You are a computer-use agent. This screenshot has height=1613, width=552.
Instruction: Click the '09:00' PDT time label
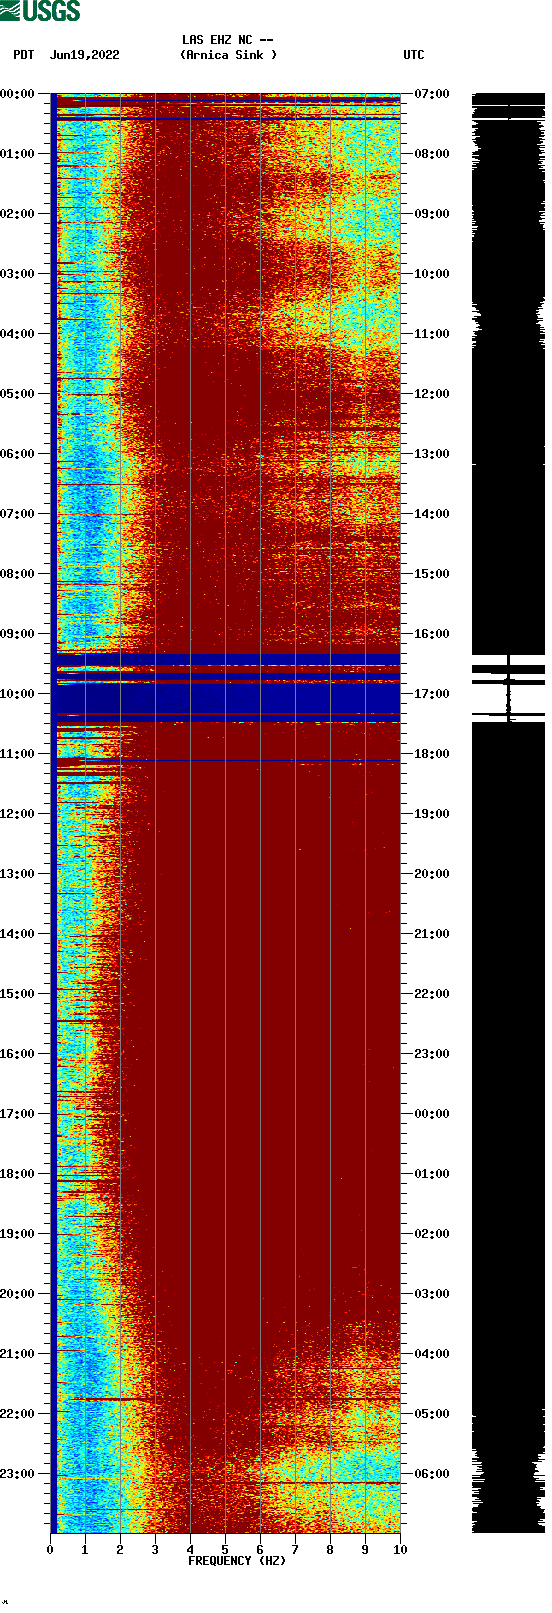17,634
